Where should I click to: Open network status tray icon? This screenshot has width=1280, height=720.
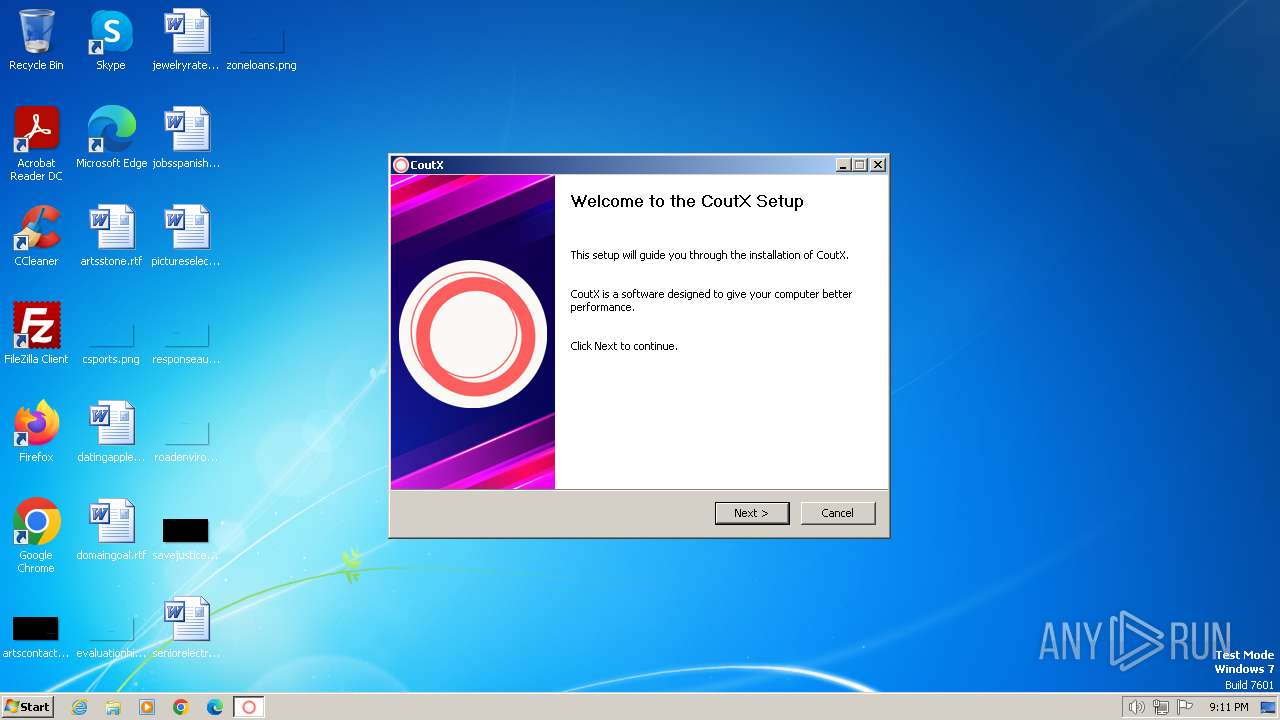click(1161, 707)
